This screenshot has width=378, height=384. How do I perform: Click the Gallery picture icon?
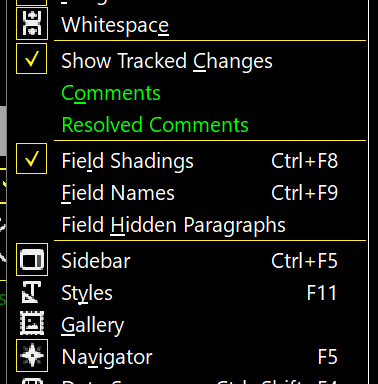pos(32,323)
